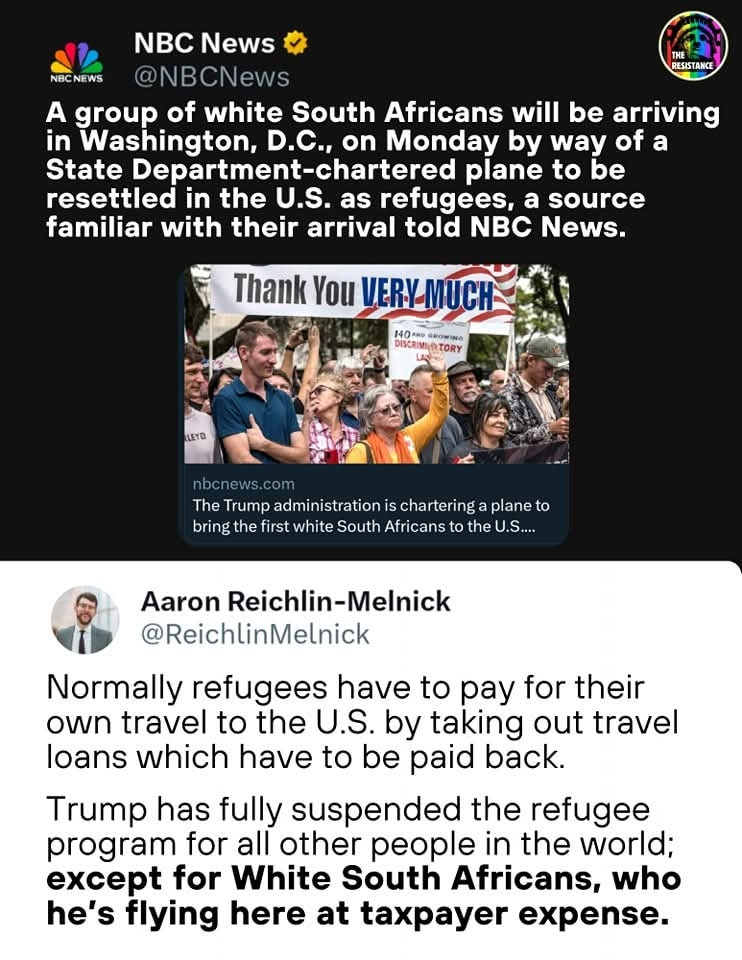742x960 pixels.
Task: Click the nbcnews.com link domain
Action: (x=244, y=484)
